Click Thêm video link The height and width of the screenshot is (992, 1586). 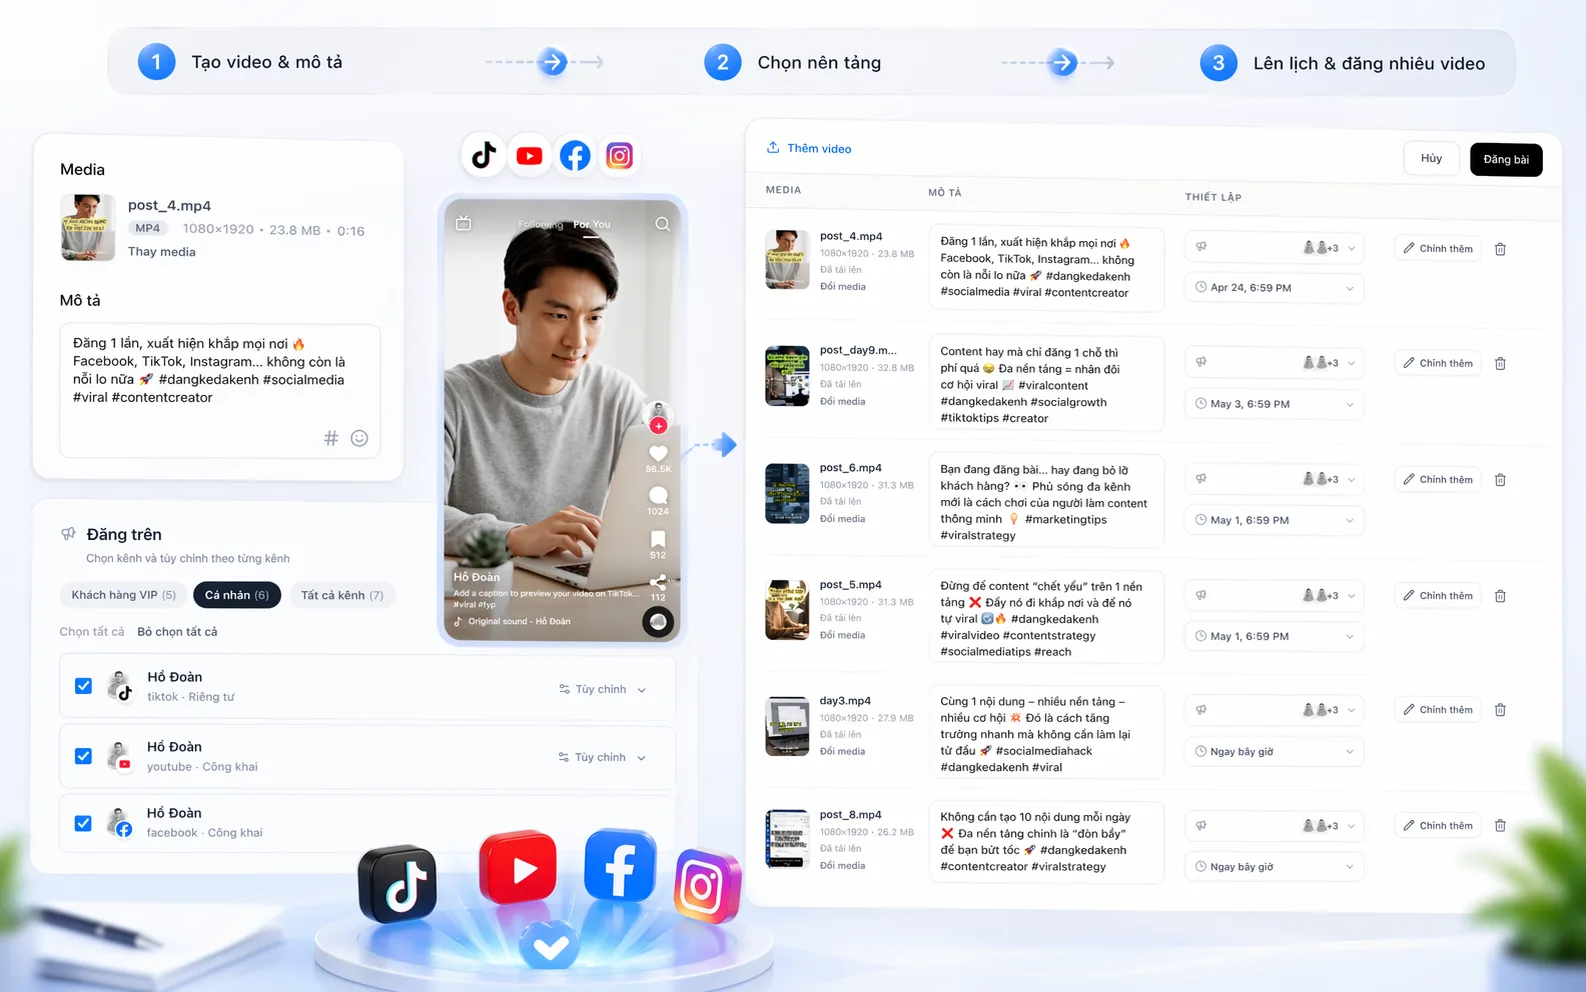coord(819,149)
